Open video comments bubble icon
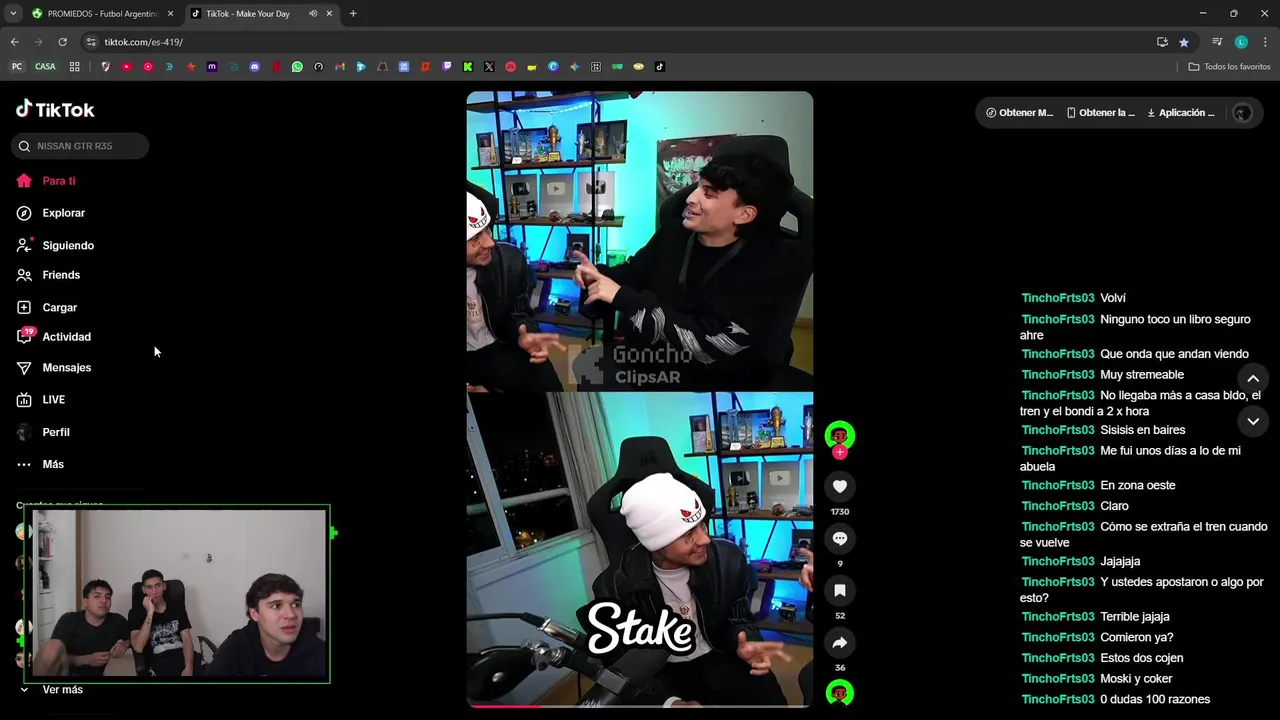This screenshot has height=720, width=1280. [840, 538]
